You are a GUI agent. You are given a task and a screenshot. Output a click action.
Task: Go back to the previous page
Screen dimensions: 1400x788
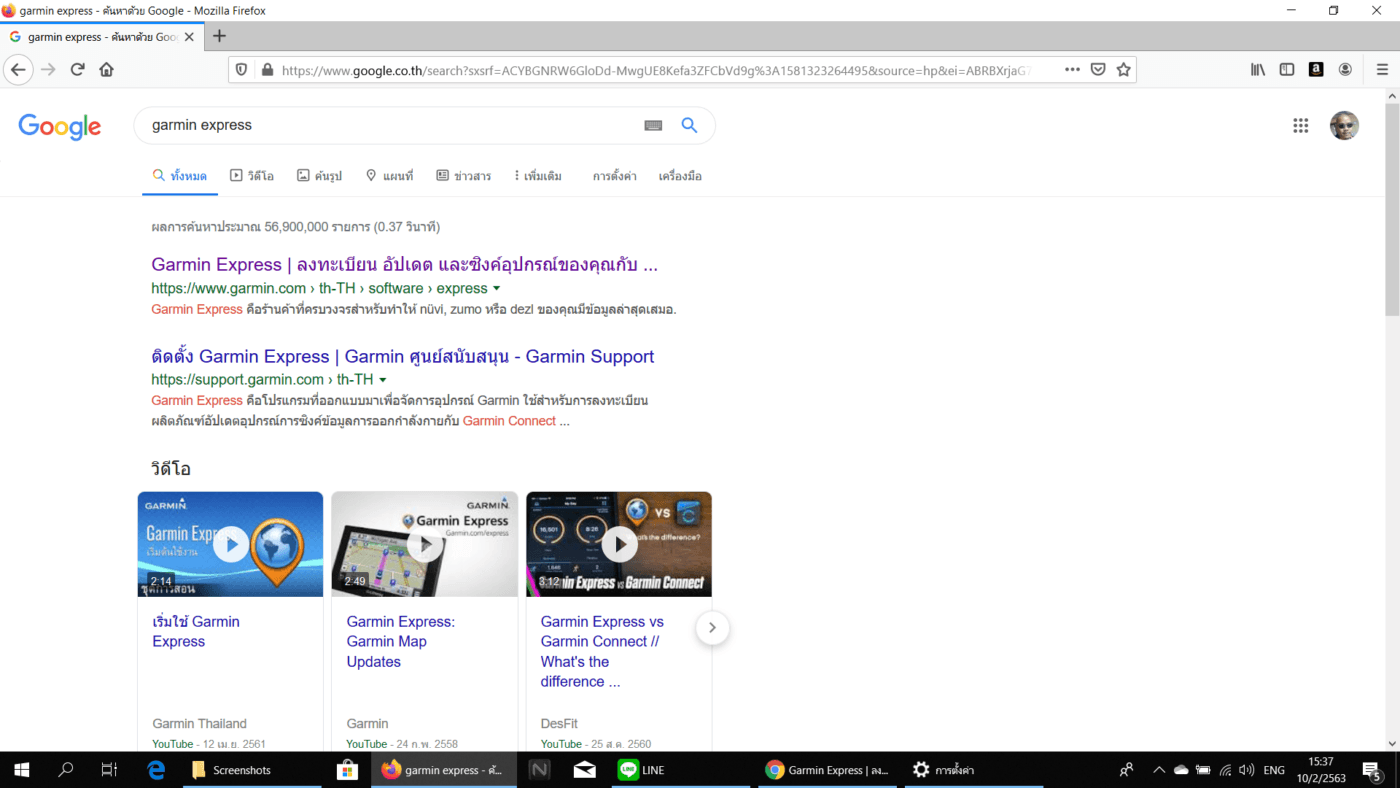pyautogui.click(x=18, y=70)
